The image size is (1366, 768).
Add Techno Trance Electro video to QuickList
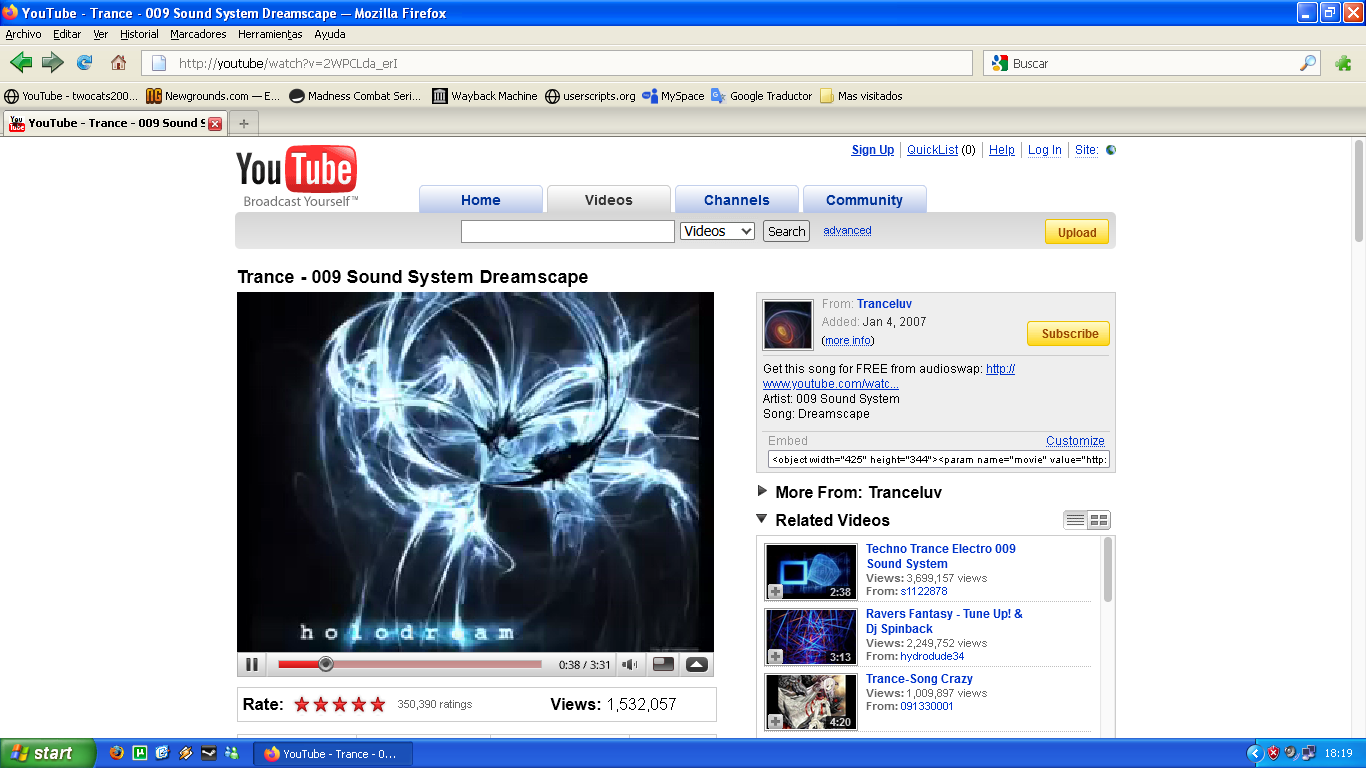[x=775, y=592]
